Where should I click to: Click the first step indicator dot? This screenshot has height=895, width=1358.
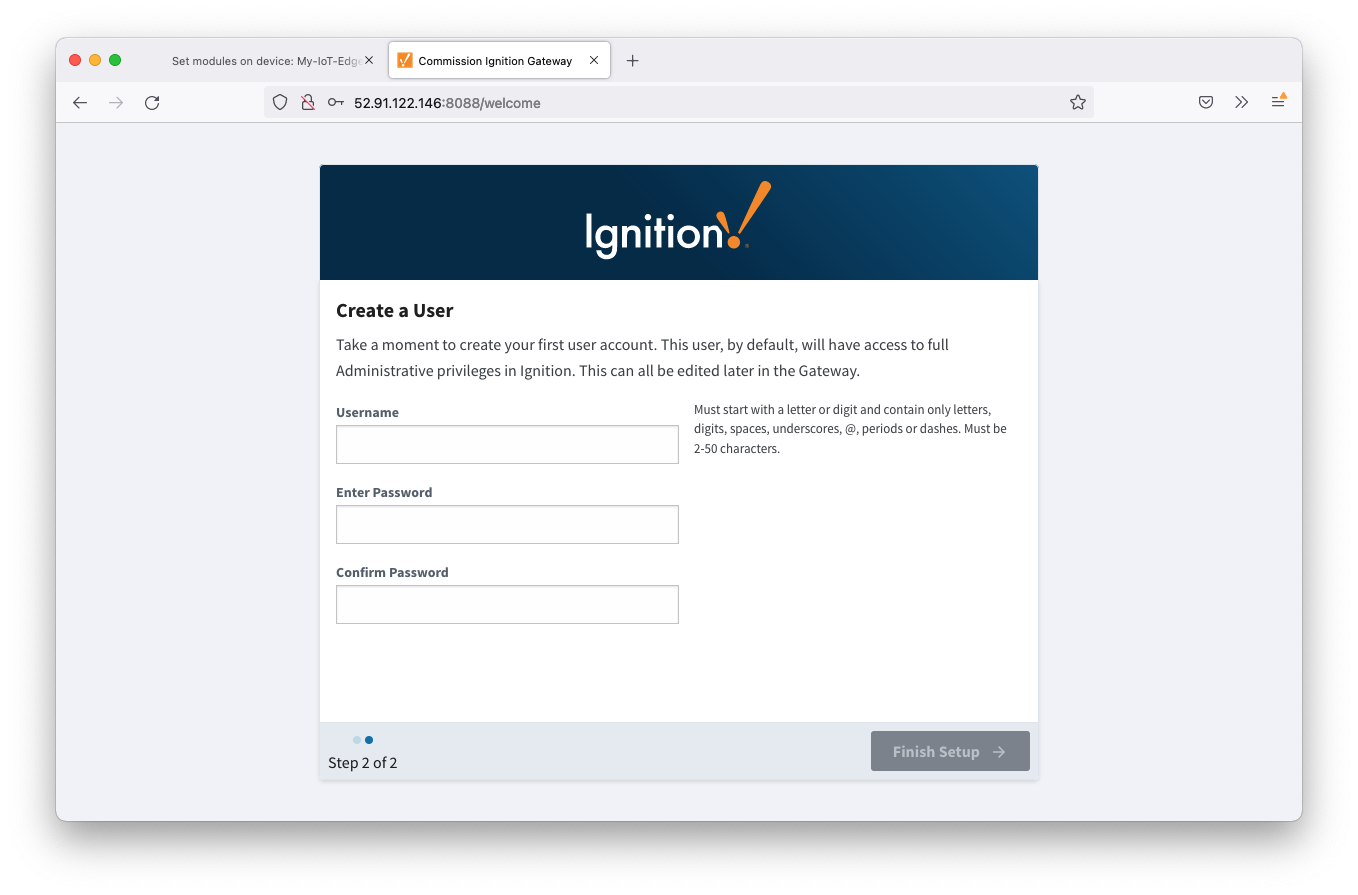(x=357, y=740)
